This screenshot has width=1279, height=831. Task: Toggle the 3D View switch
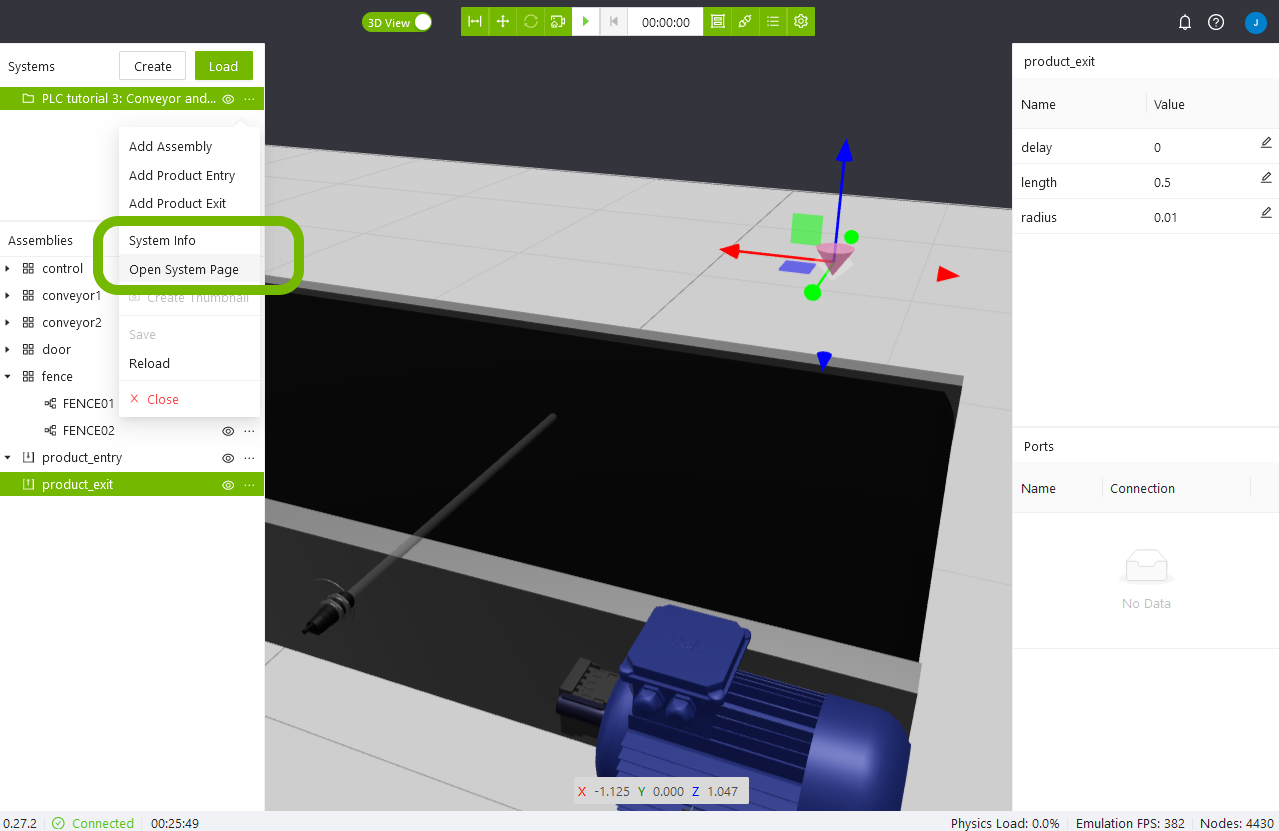(421, 22)
